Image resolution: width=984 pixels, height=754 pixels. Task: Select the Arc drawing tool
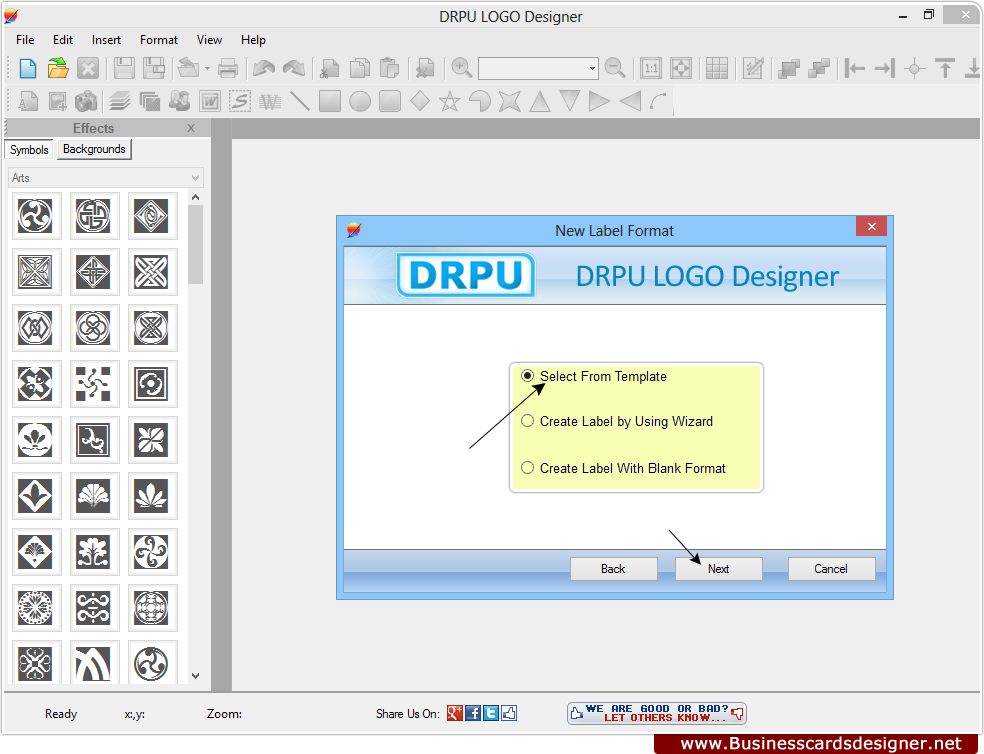click(658, 101)
